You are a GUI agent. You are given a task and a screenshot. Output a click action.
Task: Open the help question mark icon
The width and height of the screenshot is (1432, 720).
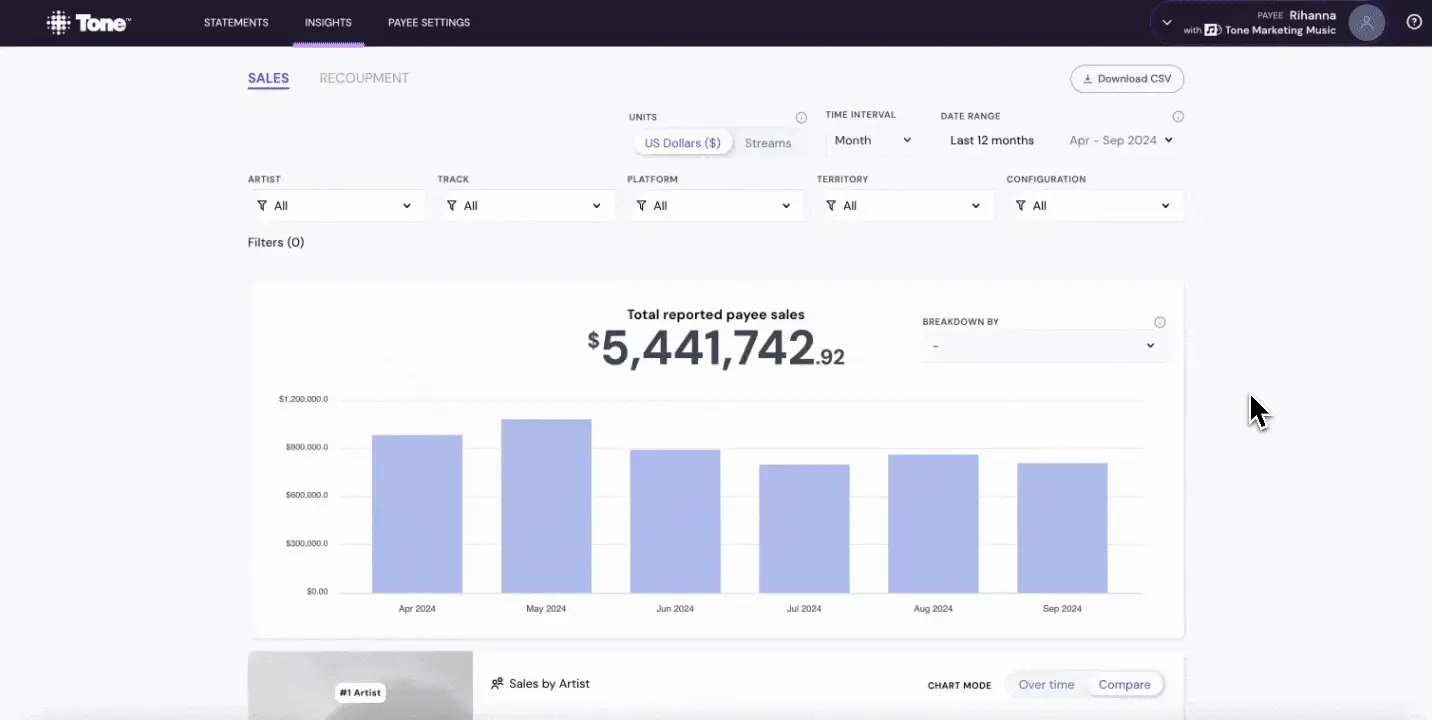[1414, 22]
